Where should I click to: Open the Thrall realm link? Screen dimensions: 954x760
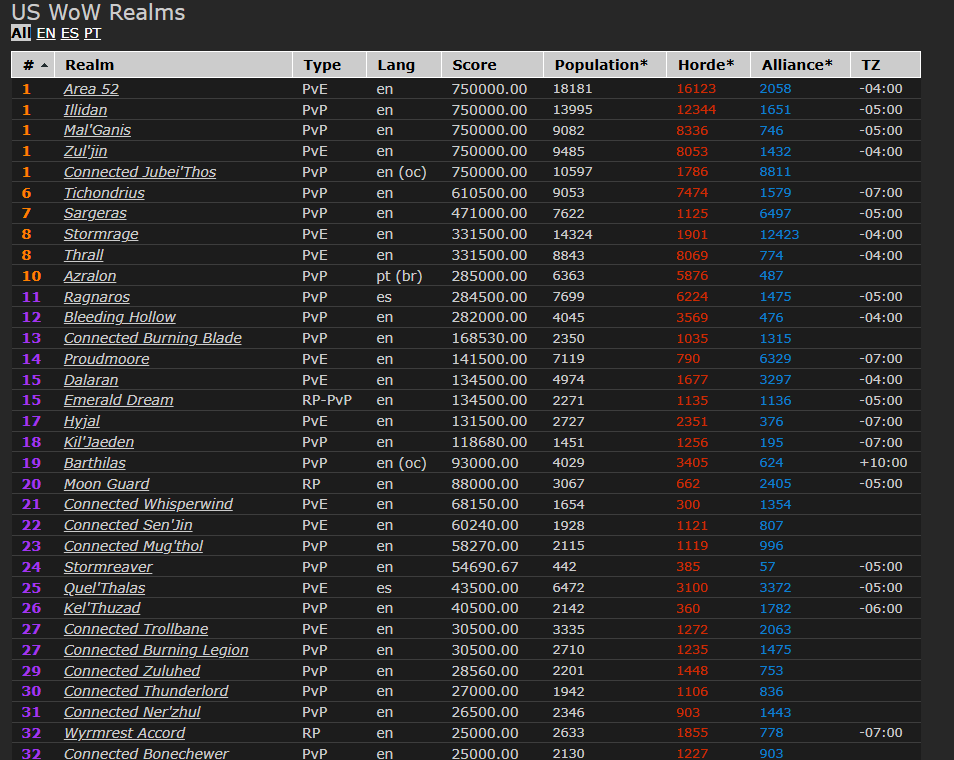(83, 255)
